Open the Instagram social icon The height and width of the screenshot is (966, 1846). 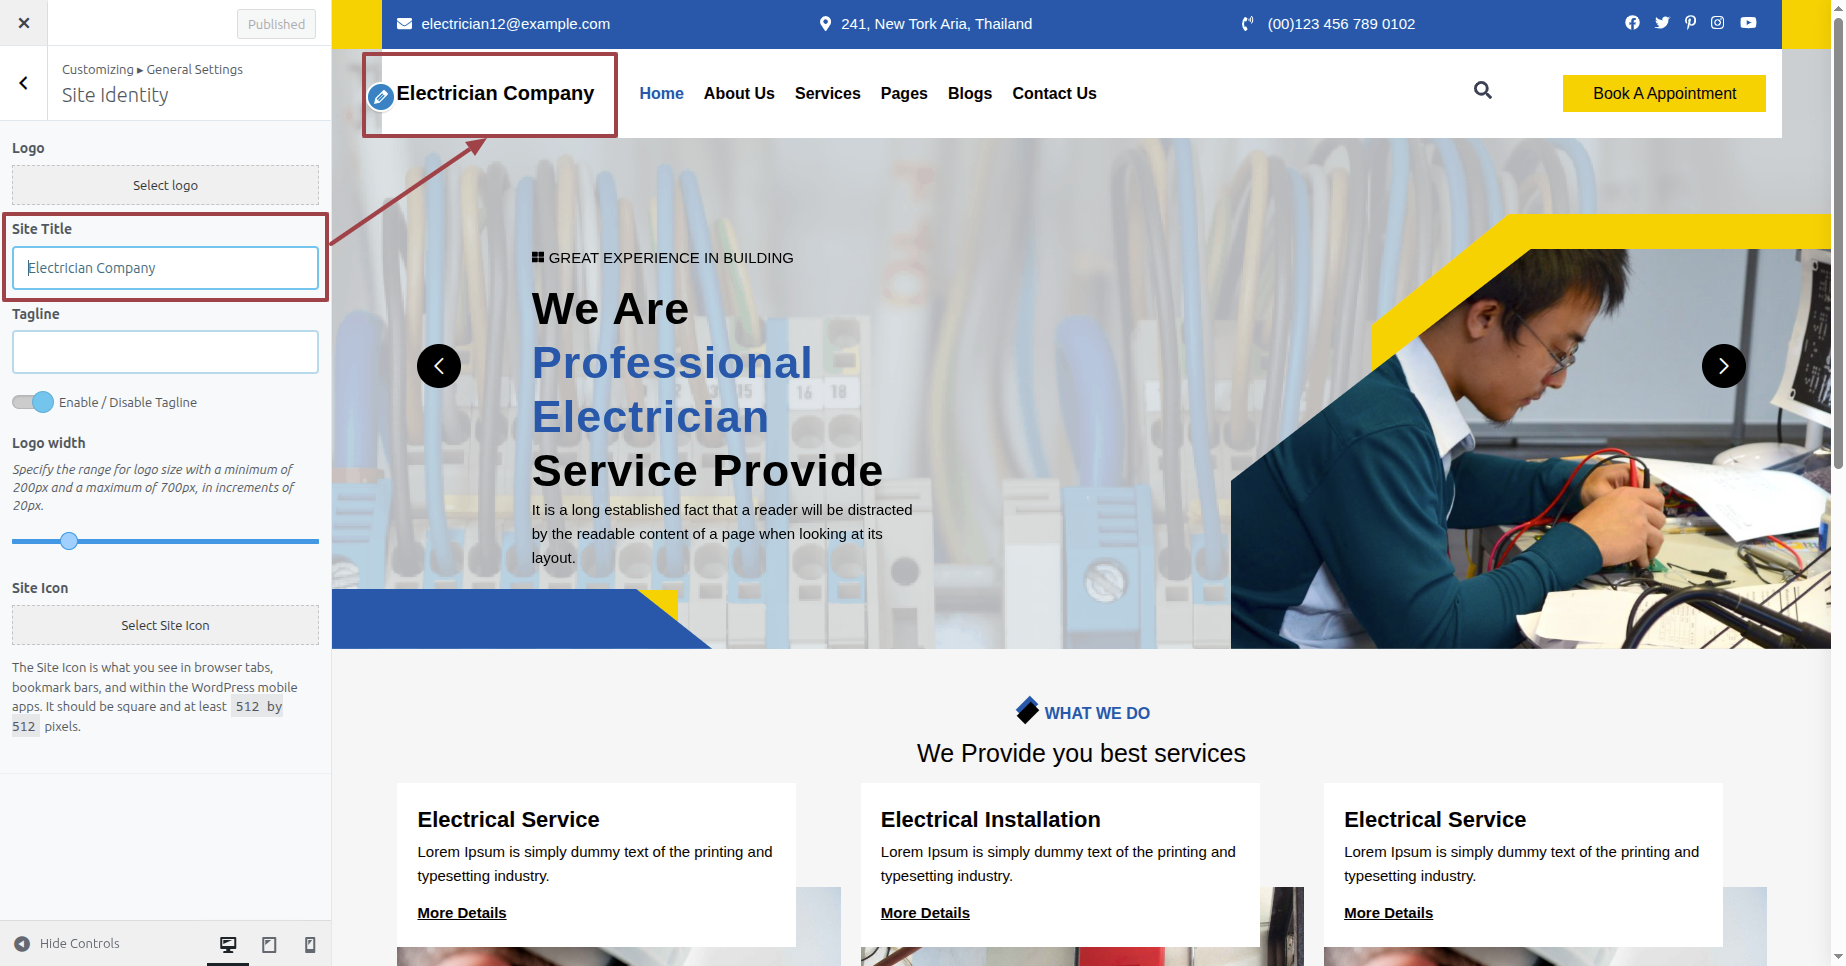(x=1718, y=23)
